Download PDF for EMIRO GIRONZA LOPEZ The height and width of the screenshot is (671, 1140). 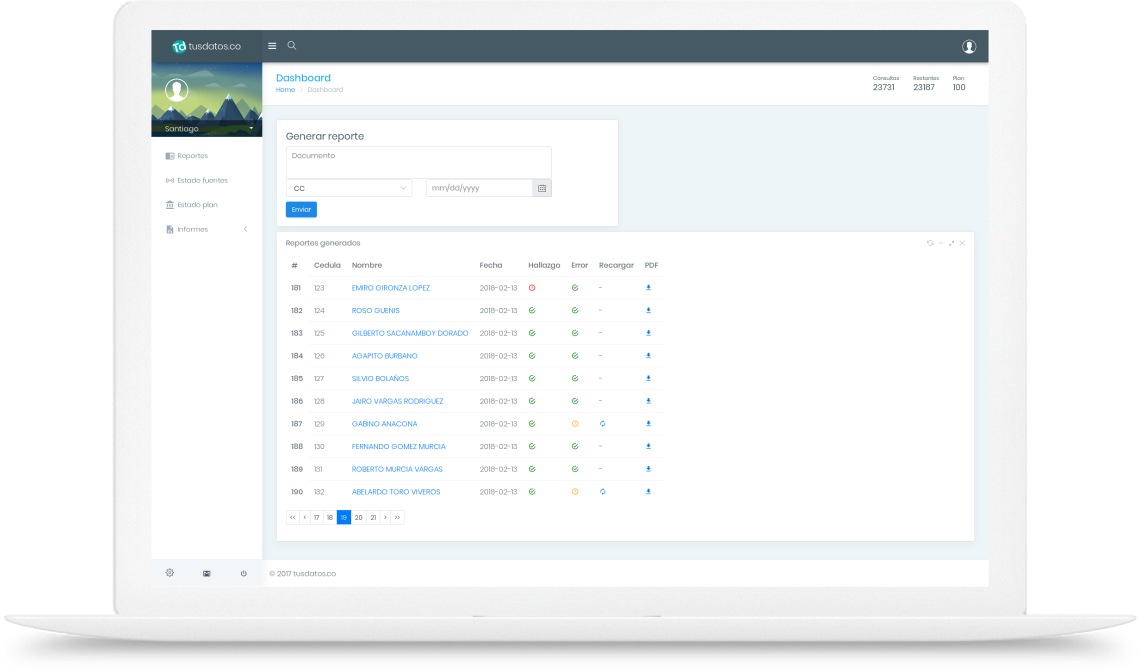pyautogui.click(x=649, y=288)
